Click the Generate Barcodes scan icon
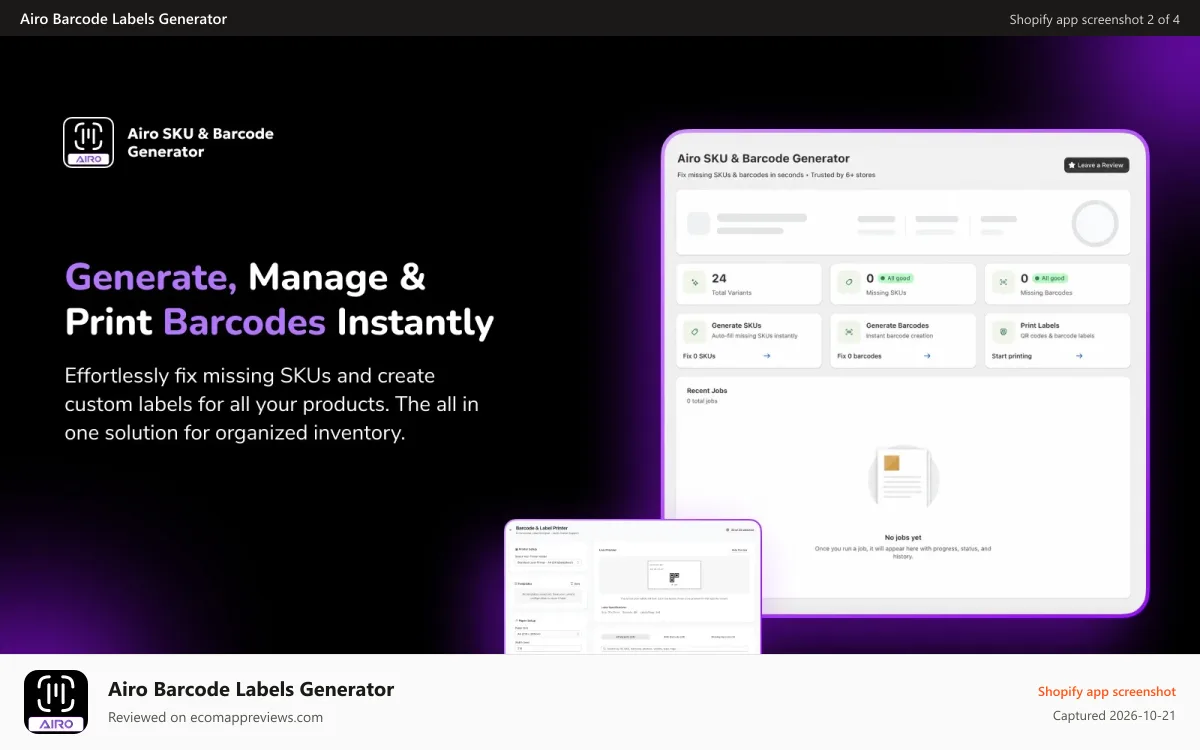Screen dimensions: 1200x750 848,330
